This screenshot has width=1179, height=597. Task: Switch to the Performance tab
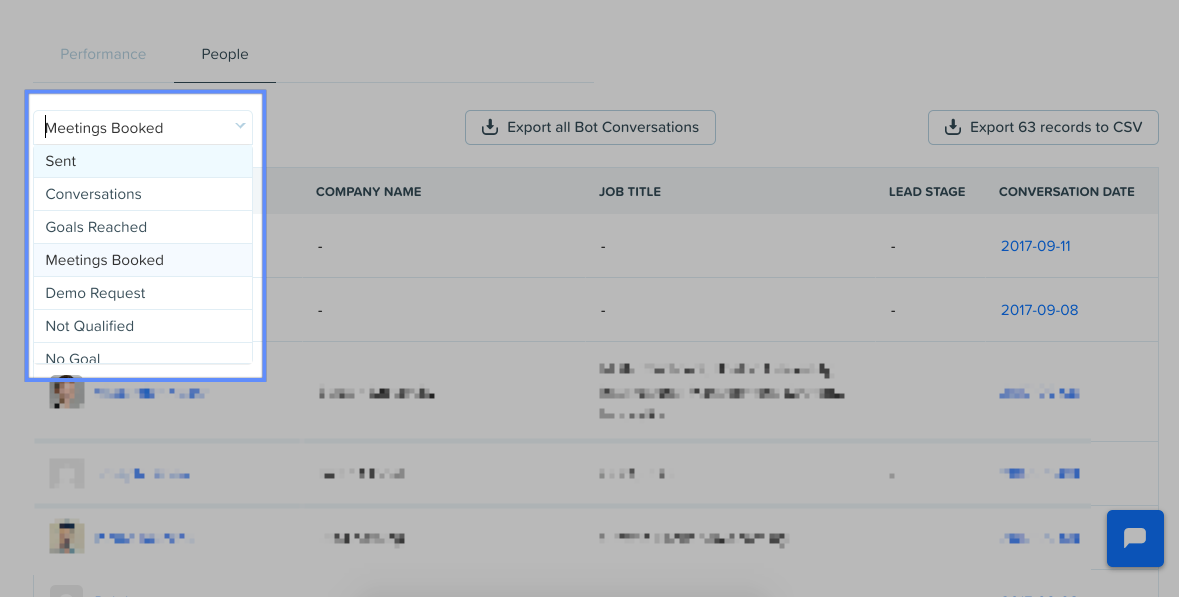coord(103,54)
